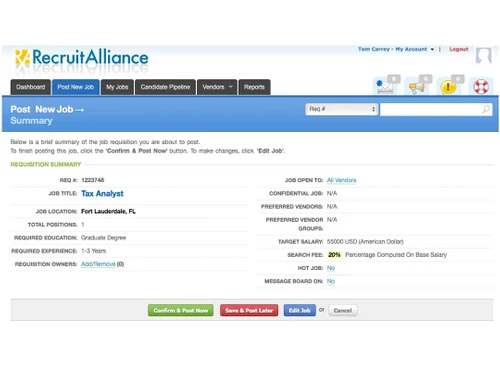Click Confirm & Post Now button
The height and width of the screenshot is (375, 500).
(181, 310)
